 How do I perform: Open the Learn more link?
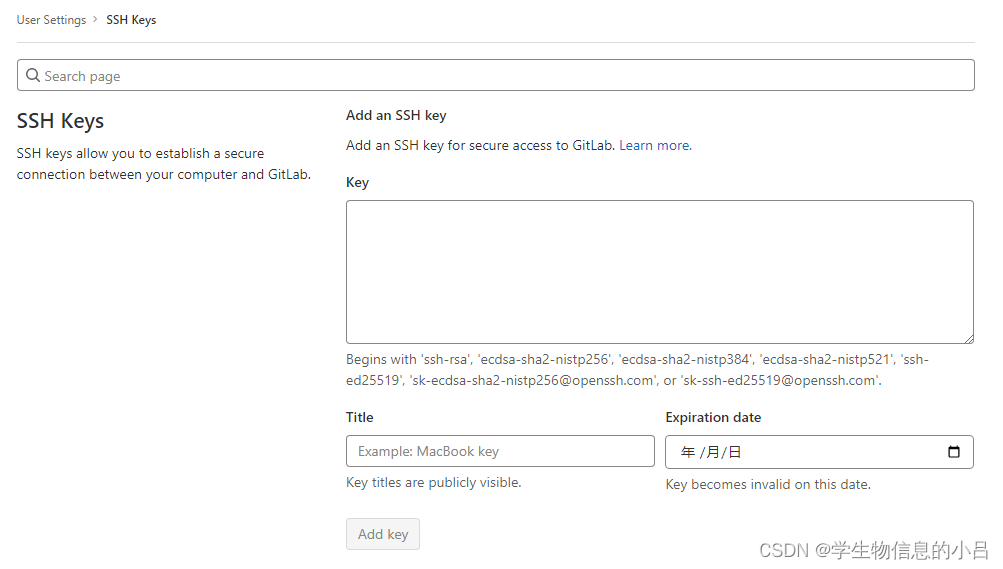[654, 146]
